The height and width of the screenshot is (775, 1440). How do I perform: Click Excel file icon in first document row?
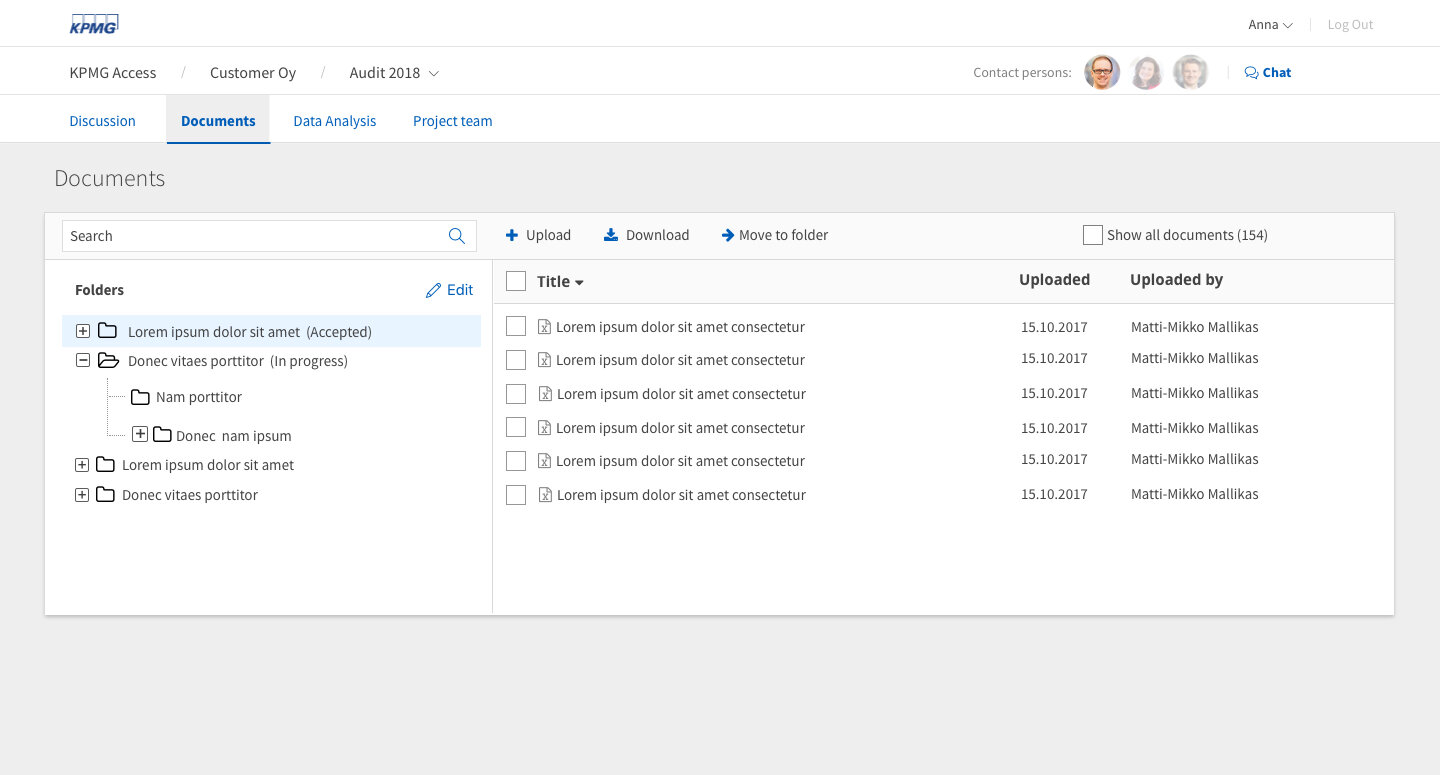coord(545,326)
